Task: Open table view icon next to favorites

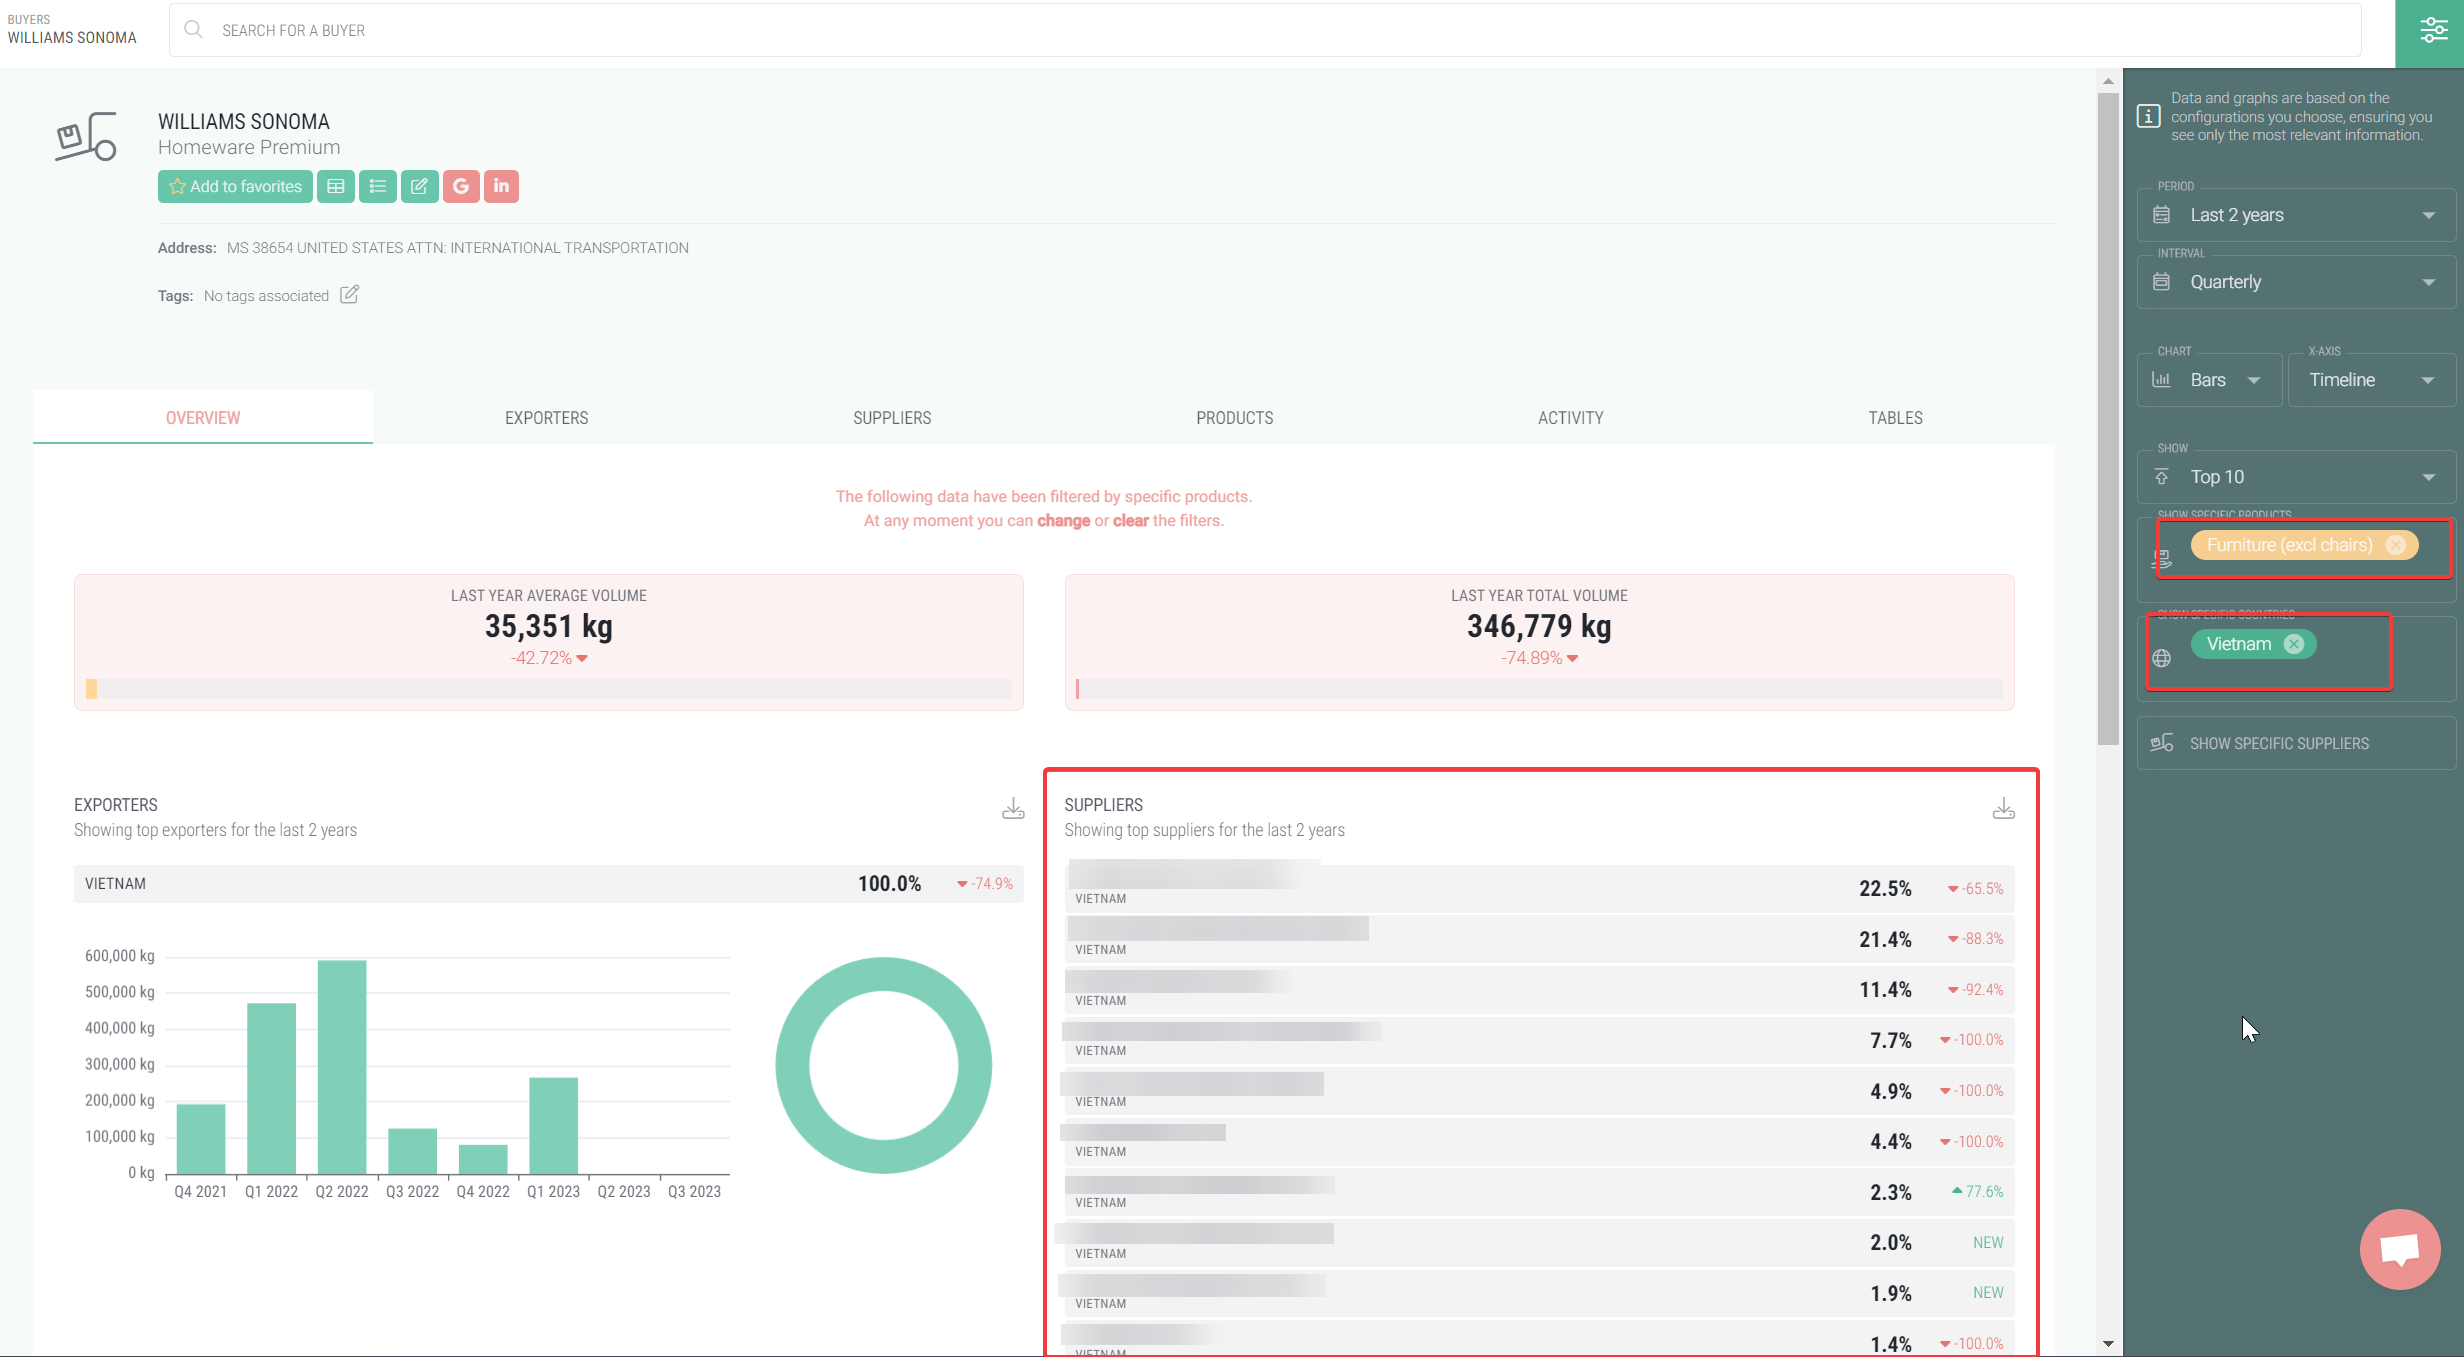Action: tap(336, 186)
